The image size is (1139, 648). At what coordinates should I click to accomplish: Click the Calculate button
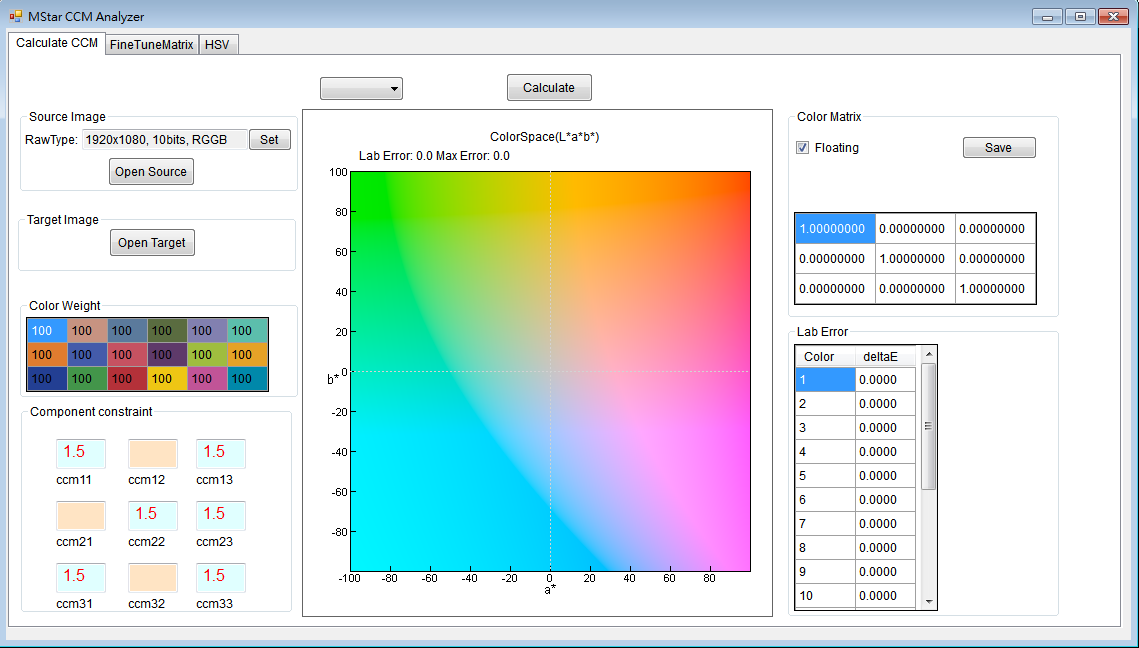tap(548, 87)
